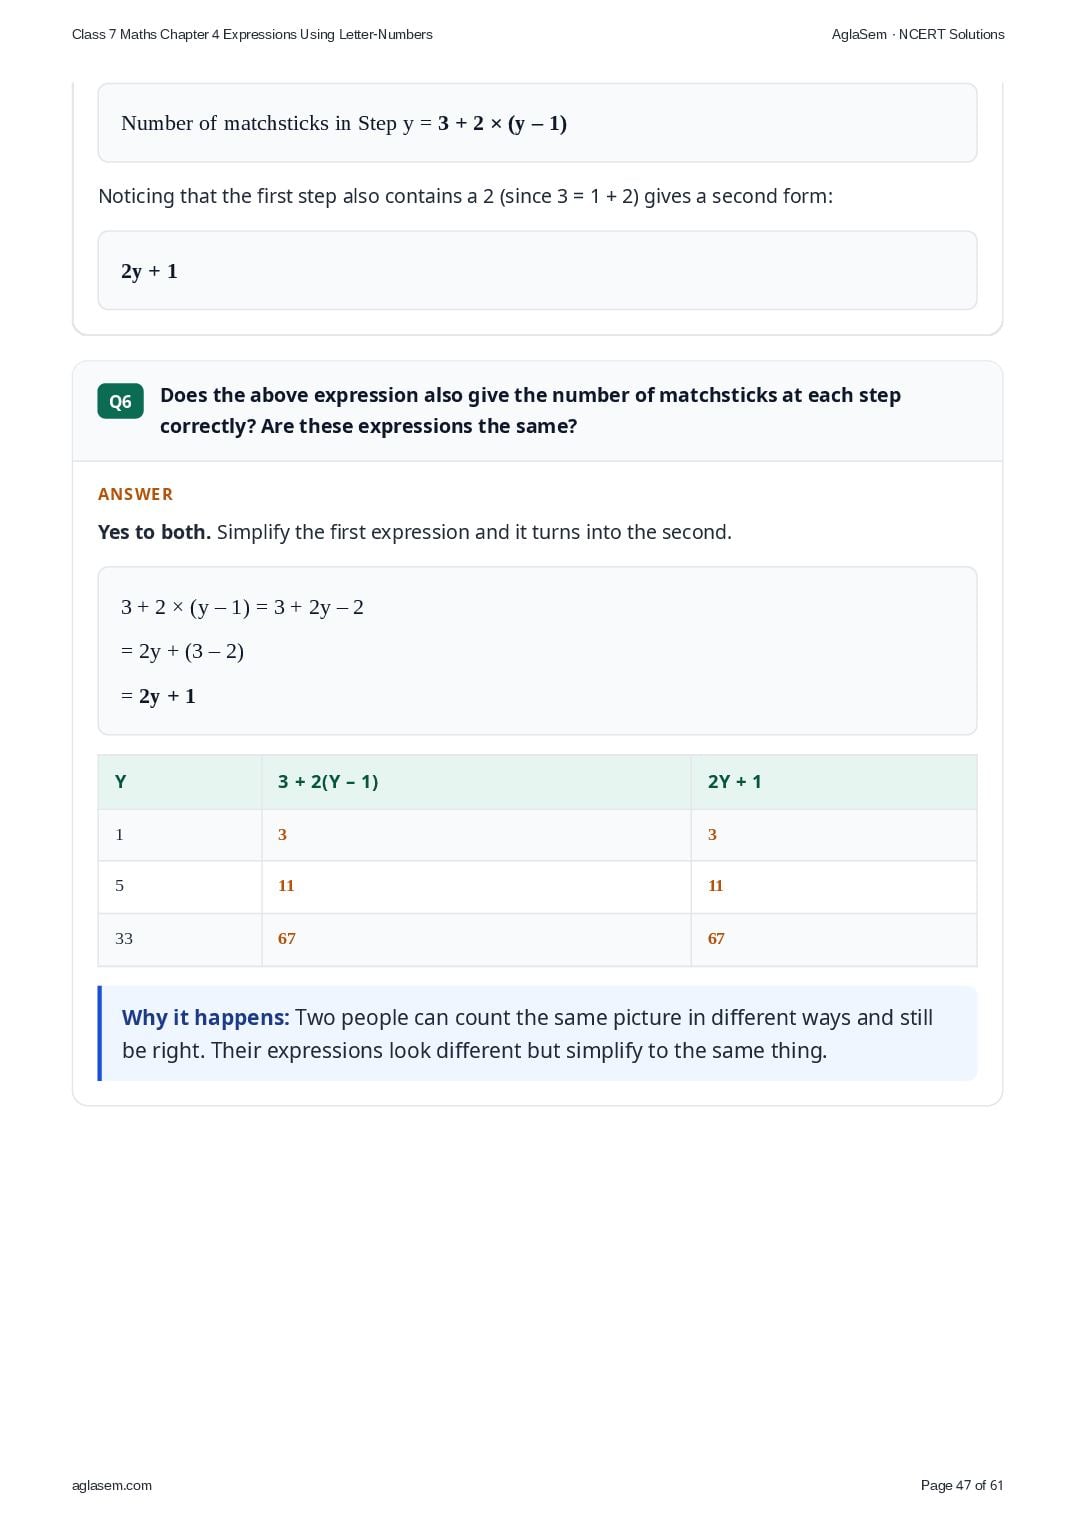Click the bold 'Yes to both.' text

click(154, 532)
